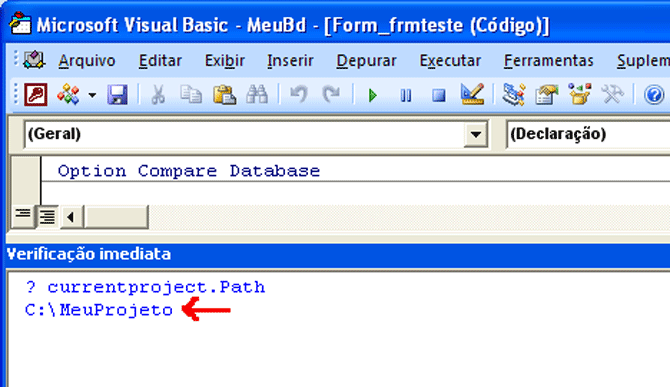The image size is (670, 387).
Task: Open the Object Browser icon
Action: tap(579, 94)
